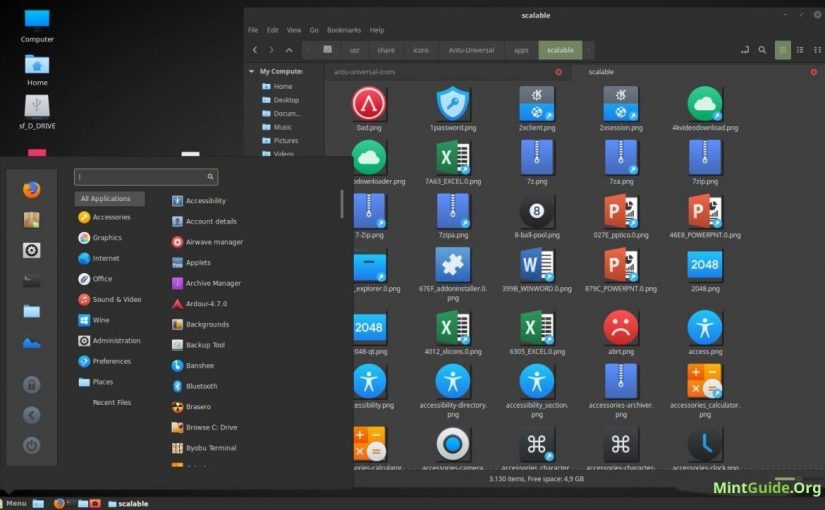
Task: Open Pictures in the file manager sidebar
Action: [x=280, y=141]
